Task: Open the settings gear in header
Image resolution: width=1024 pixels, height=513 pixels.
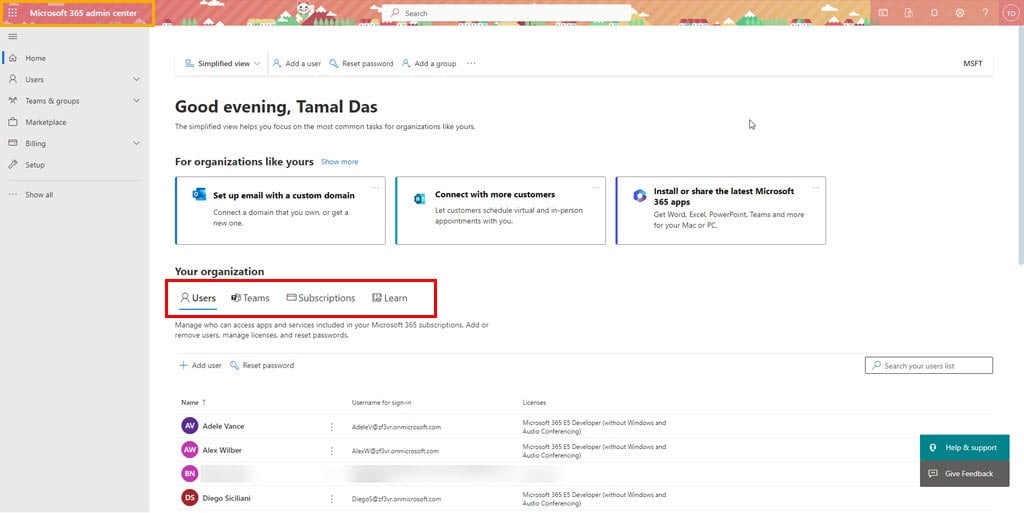Action: tap(959, 13)
